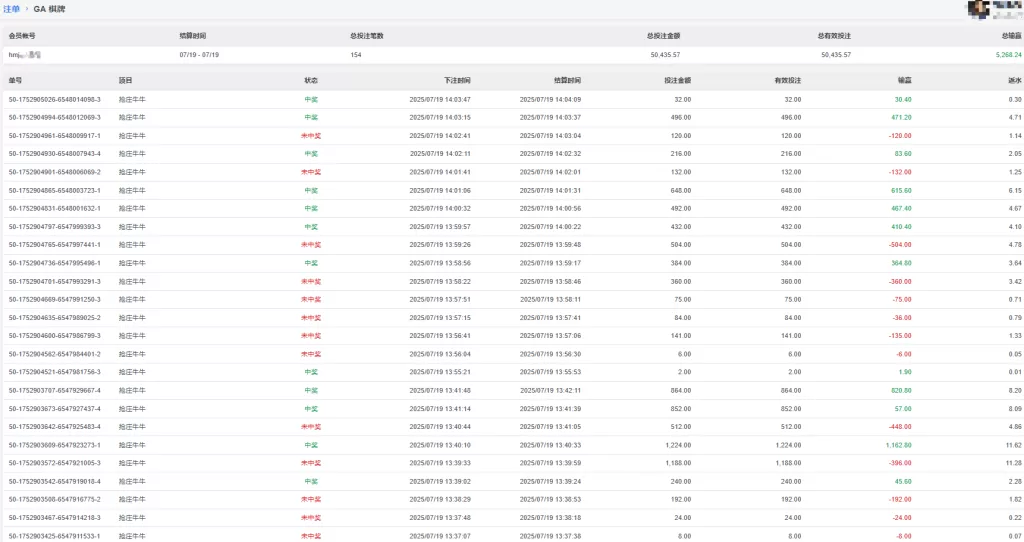Click the 状态 column header
1024x542 pixels.
point(311,80)
